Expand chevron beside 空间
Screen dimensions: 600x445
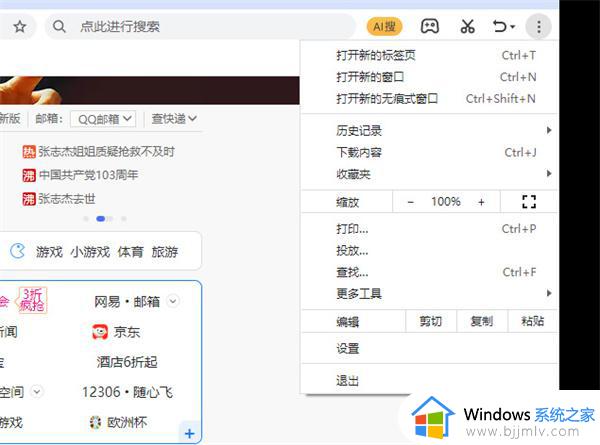pos(37,392)
